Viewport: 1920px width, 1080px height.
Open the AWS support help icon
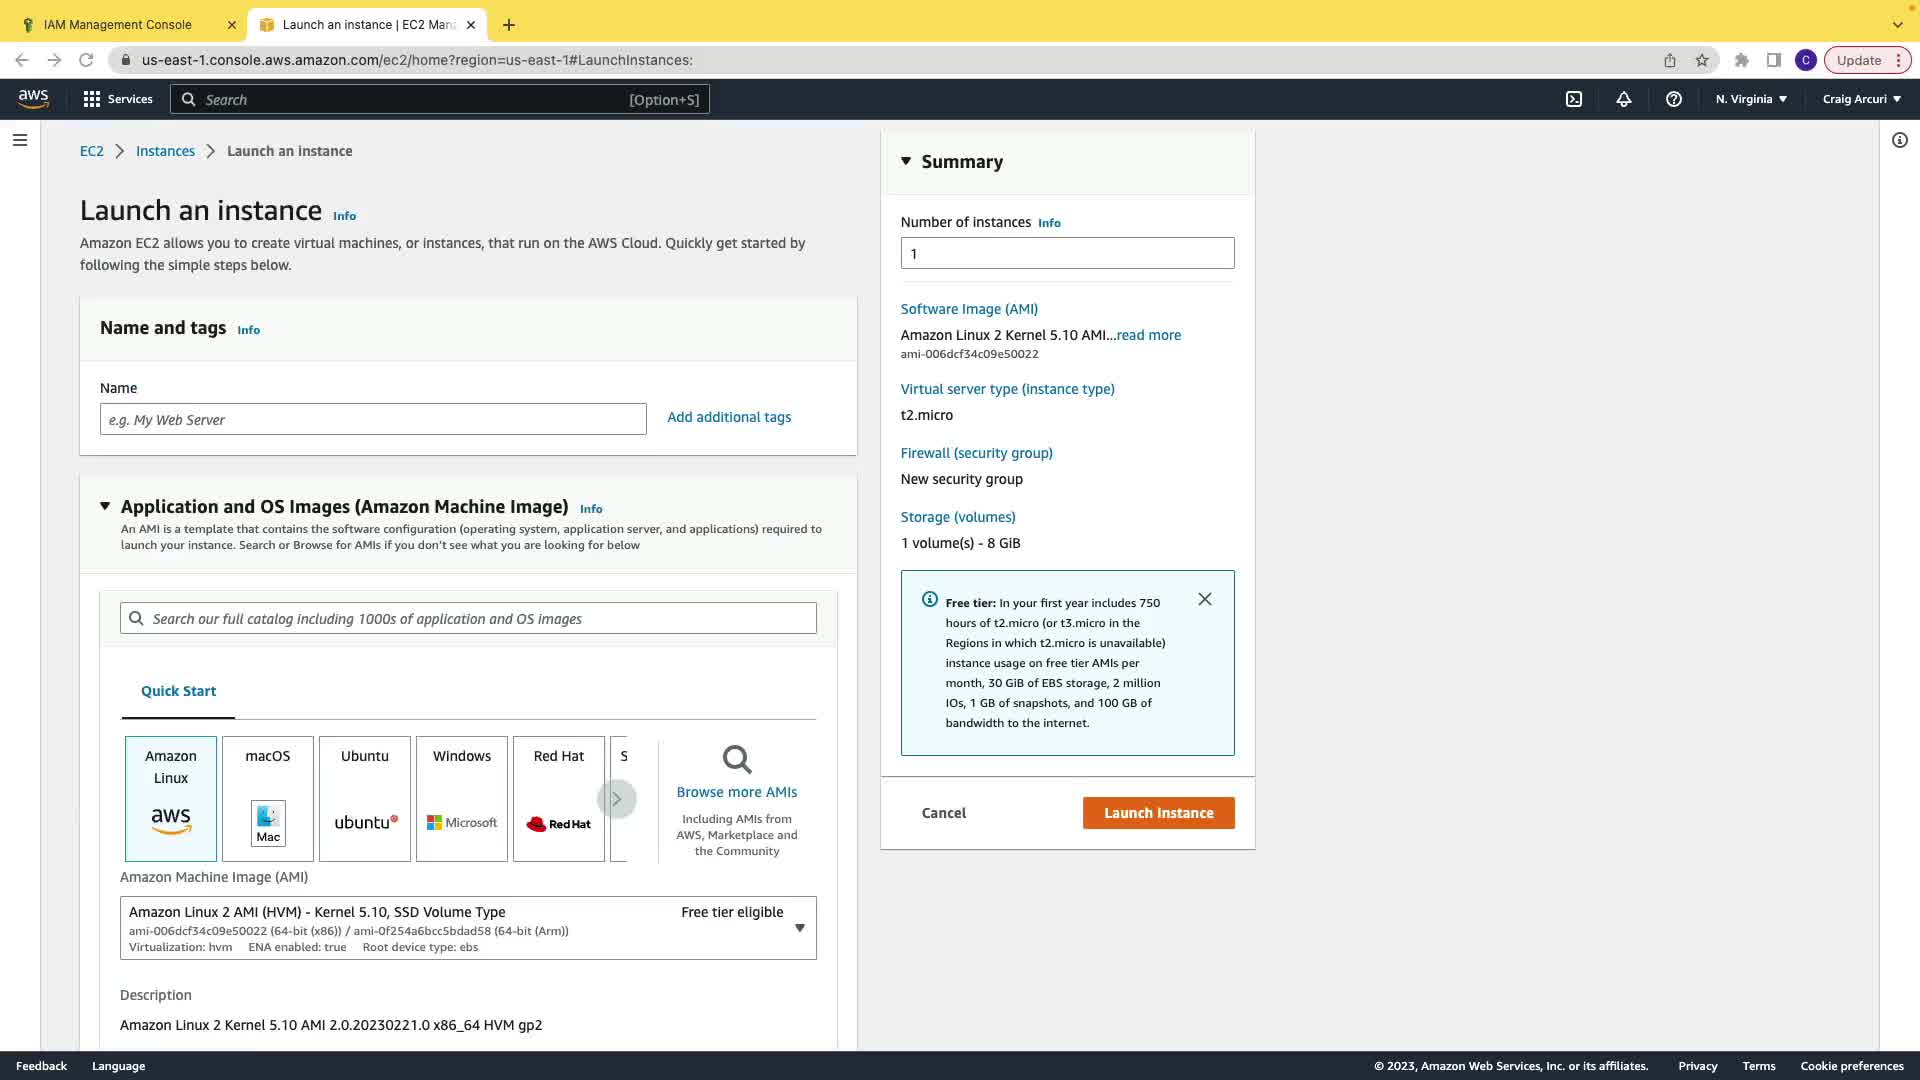[1674, 99]
